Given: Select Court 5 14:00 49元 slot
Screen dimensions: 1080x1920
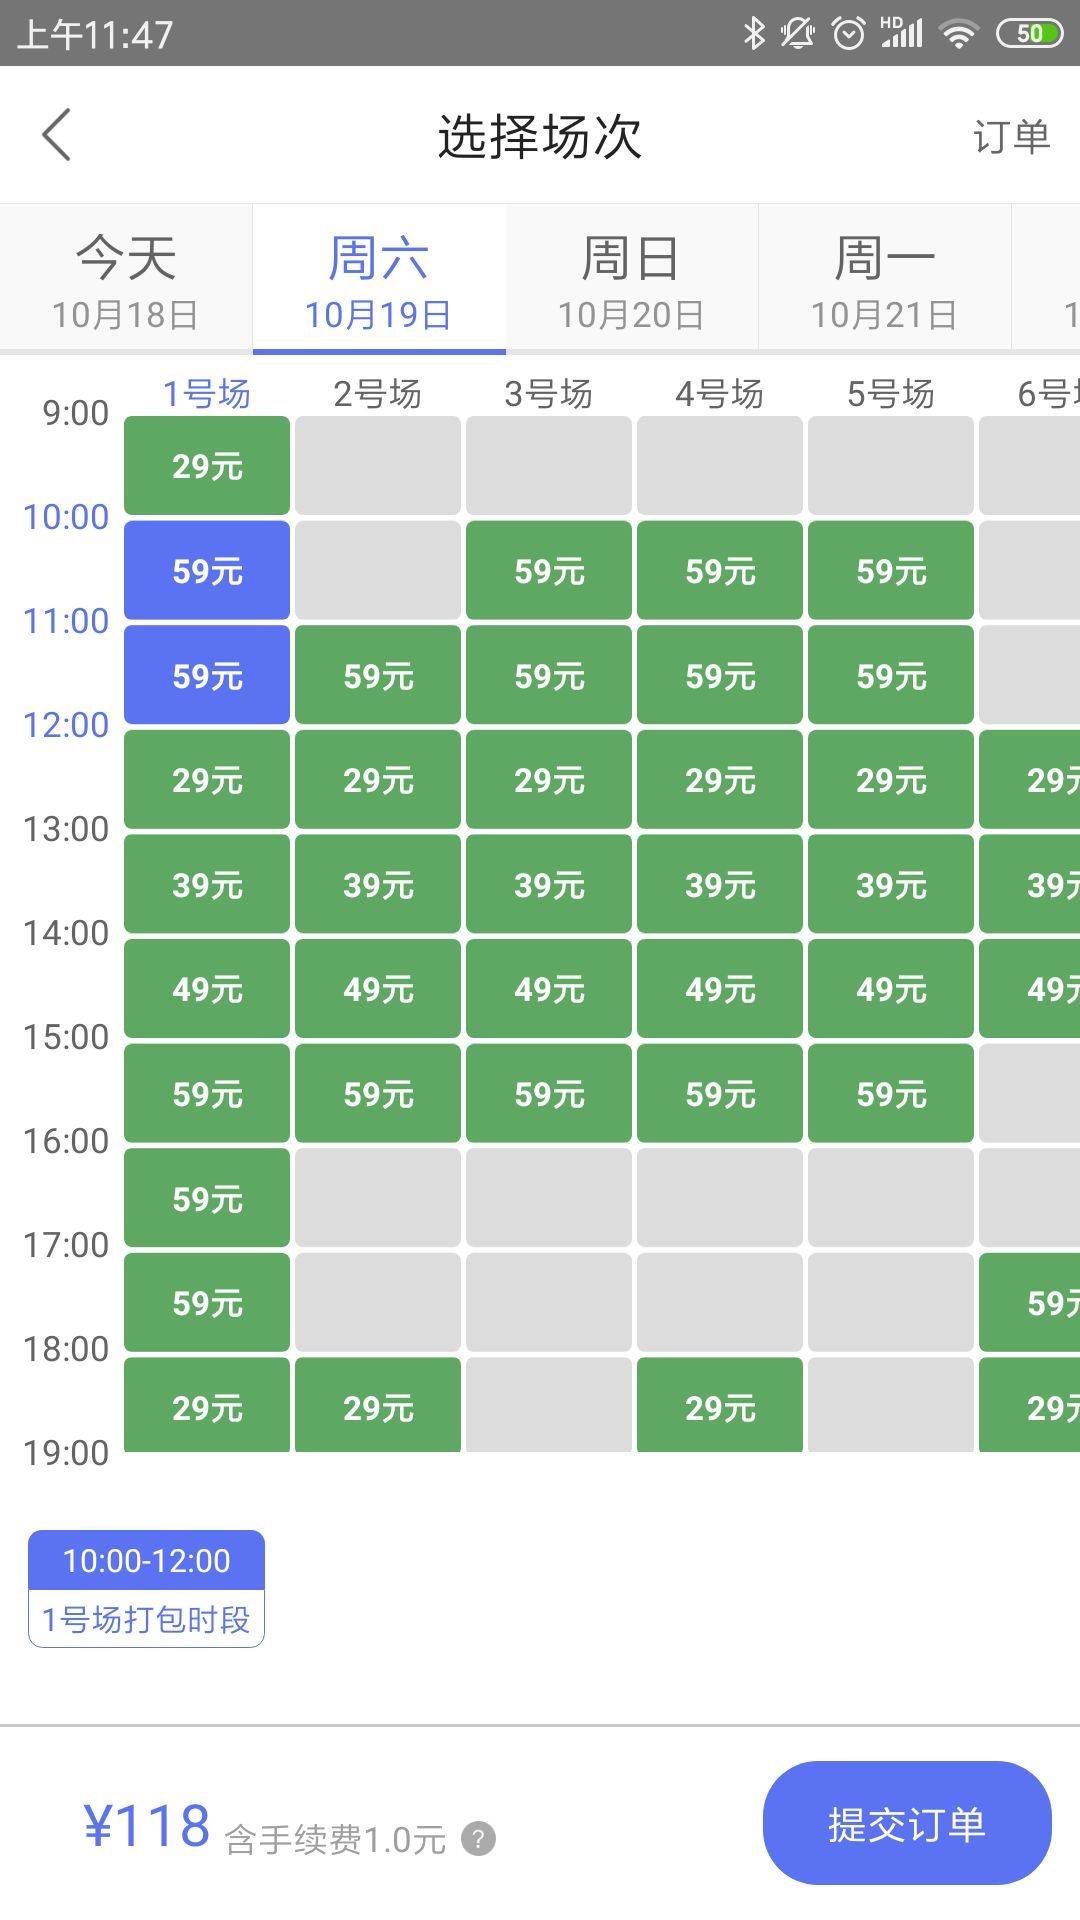Looking at the screenshot, I should [891, 989].
